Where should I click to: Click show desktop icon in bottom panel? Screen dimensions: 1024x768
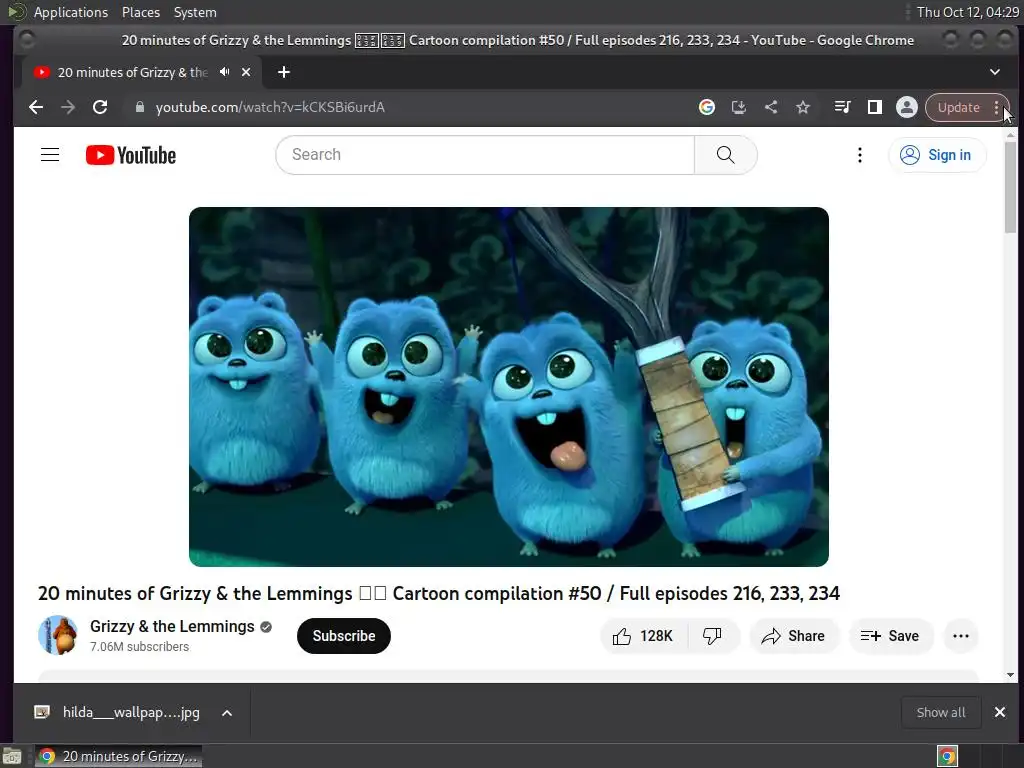12,757
